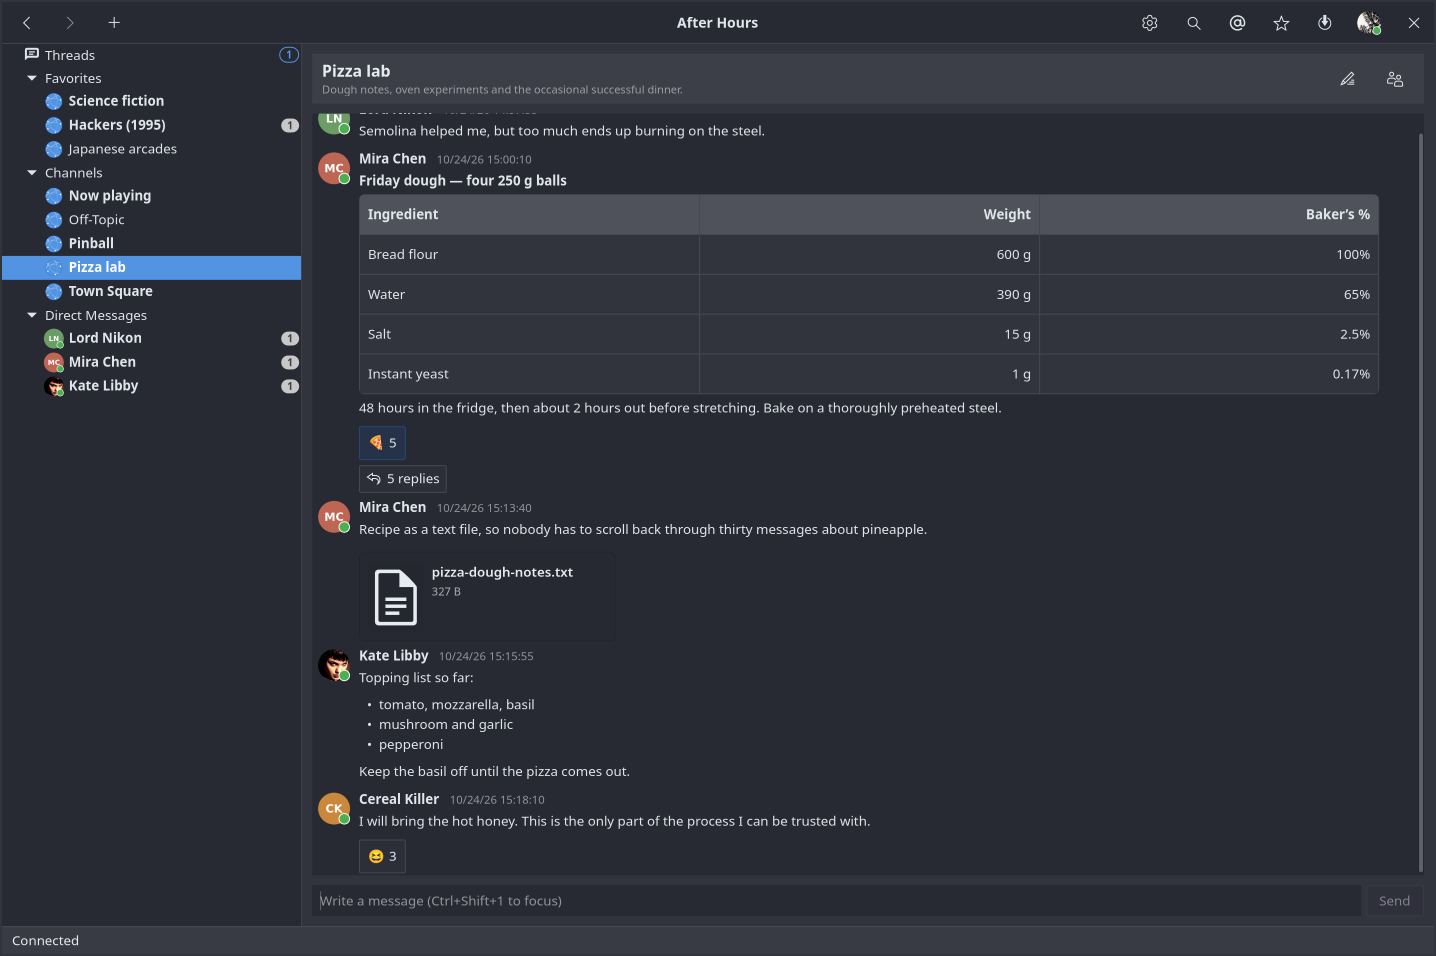Collapse the Channels section
The width and height of the screenshot is (1436, 956).
pos(32,173)
